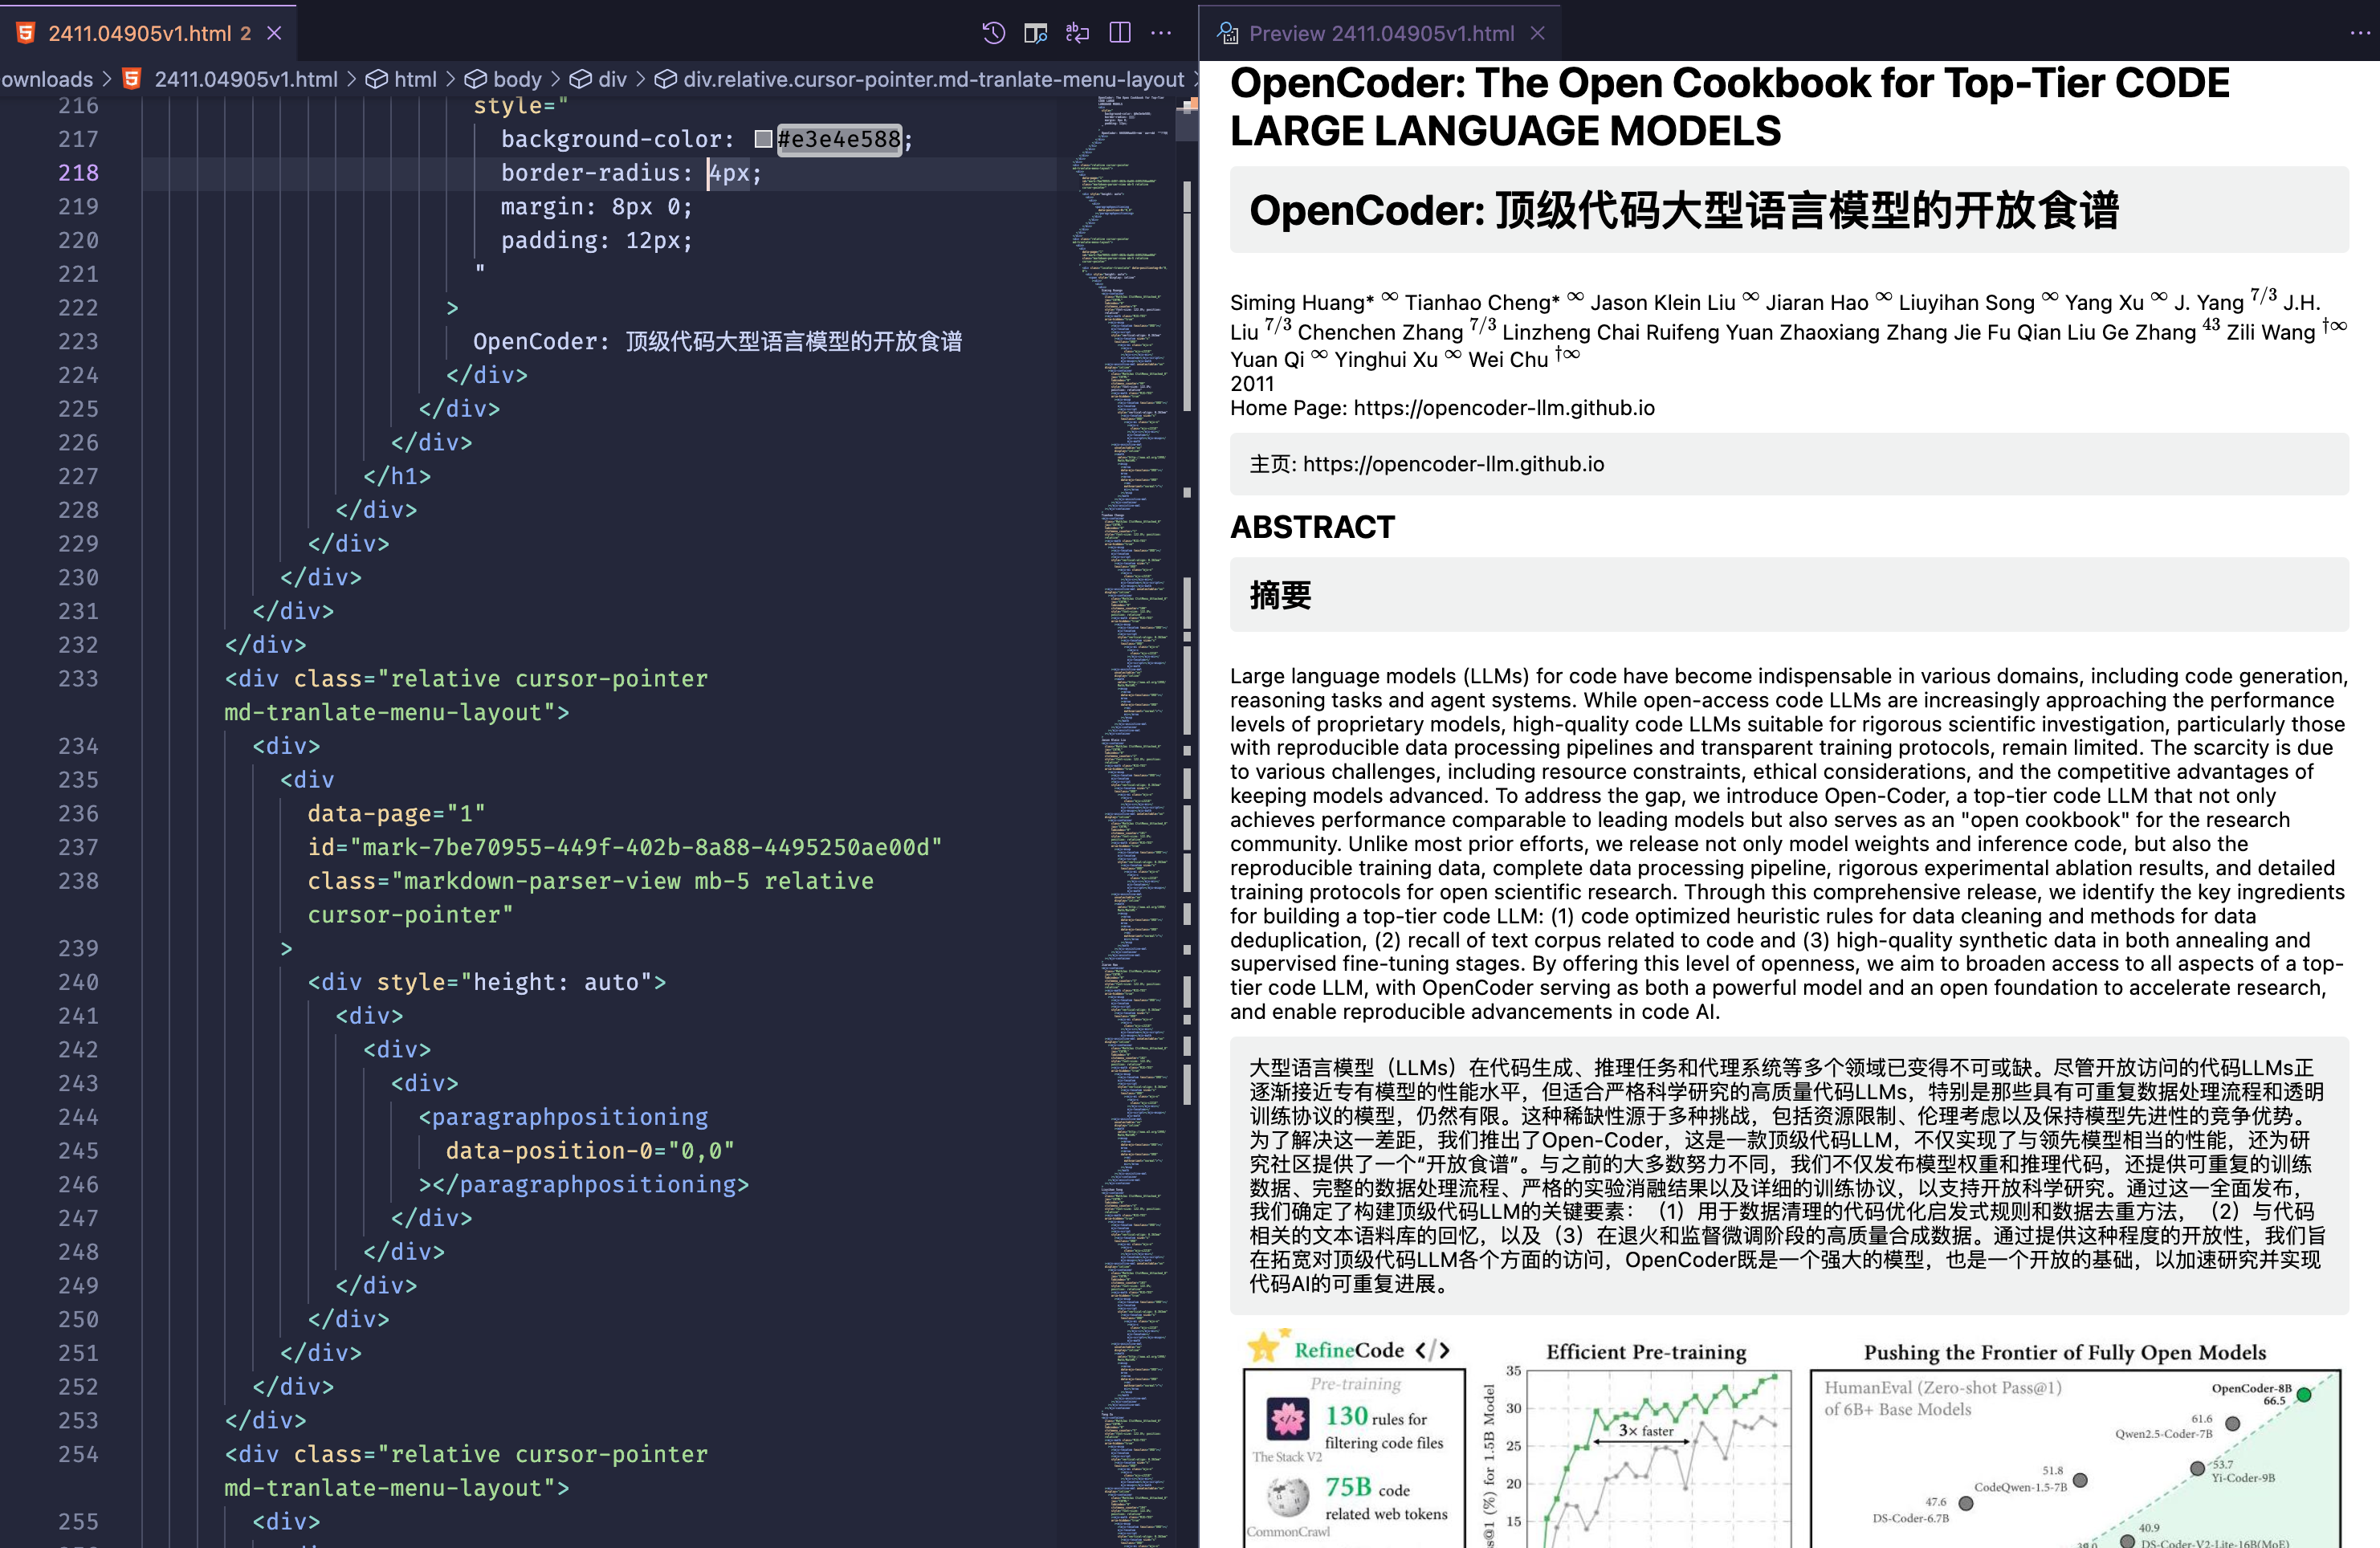Click the cube symbol icon beside body breadcrumb
2380x1548 pixels.
click(x=476, y=79)
